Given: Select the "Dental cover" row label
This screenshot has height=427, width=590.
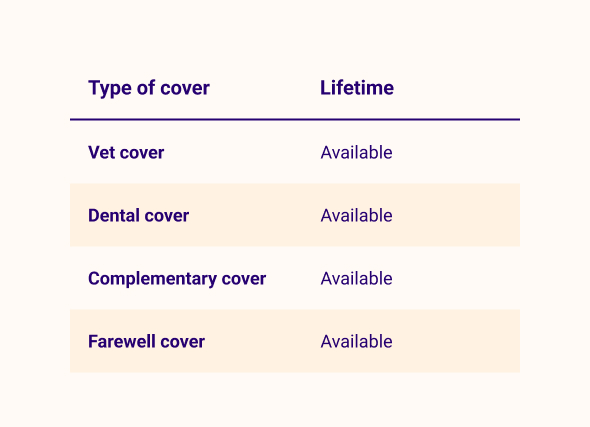Looking at the screenshot, I should [138, 216].
